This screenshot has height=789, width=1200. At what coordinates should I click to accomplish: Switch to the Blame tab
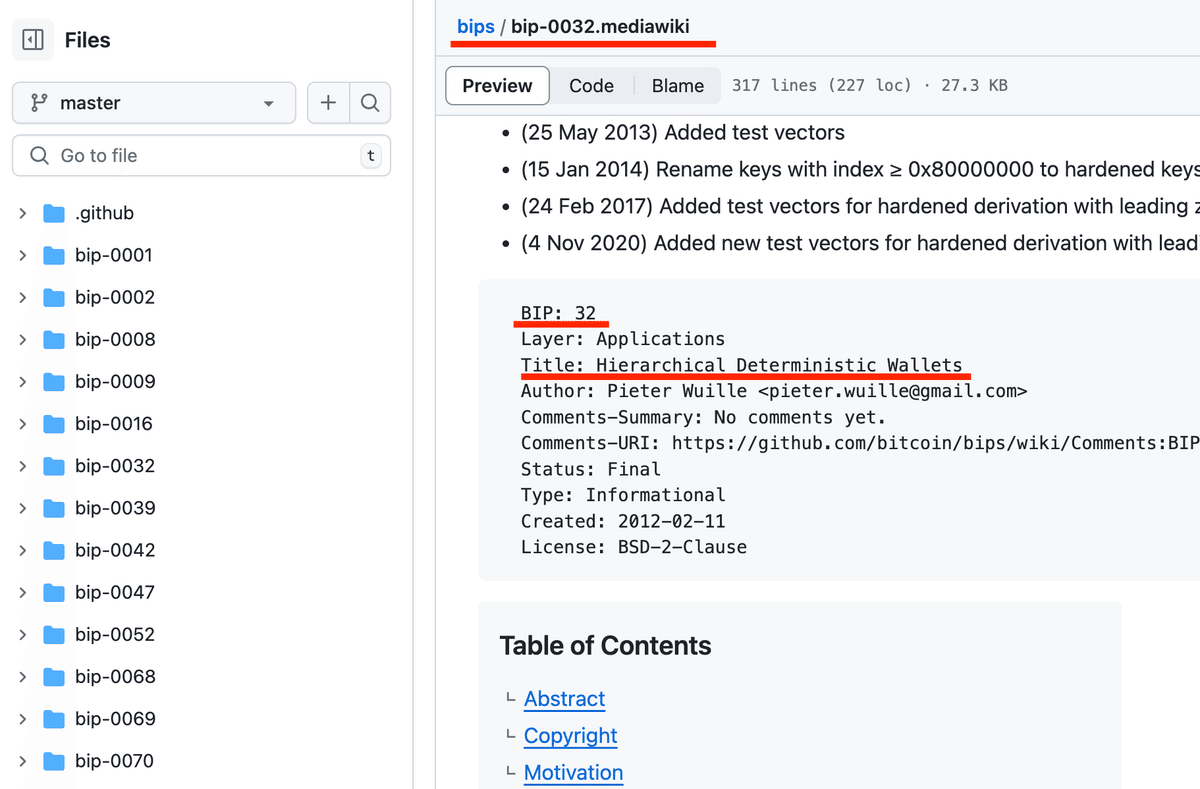point(677,86)
